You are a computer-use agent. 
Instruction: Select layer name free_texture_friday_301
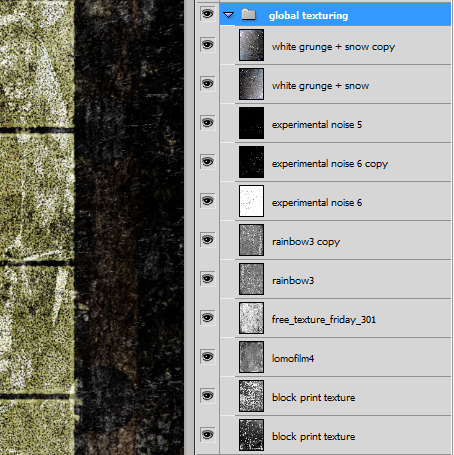click(324, 320)
